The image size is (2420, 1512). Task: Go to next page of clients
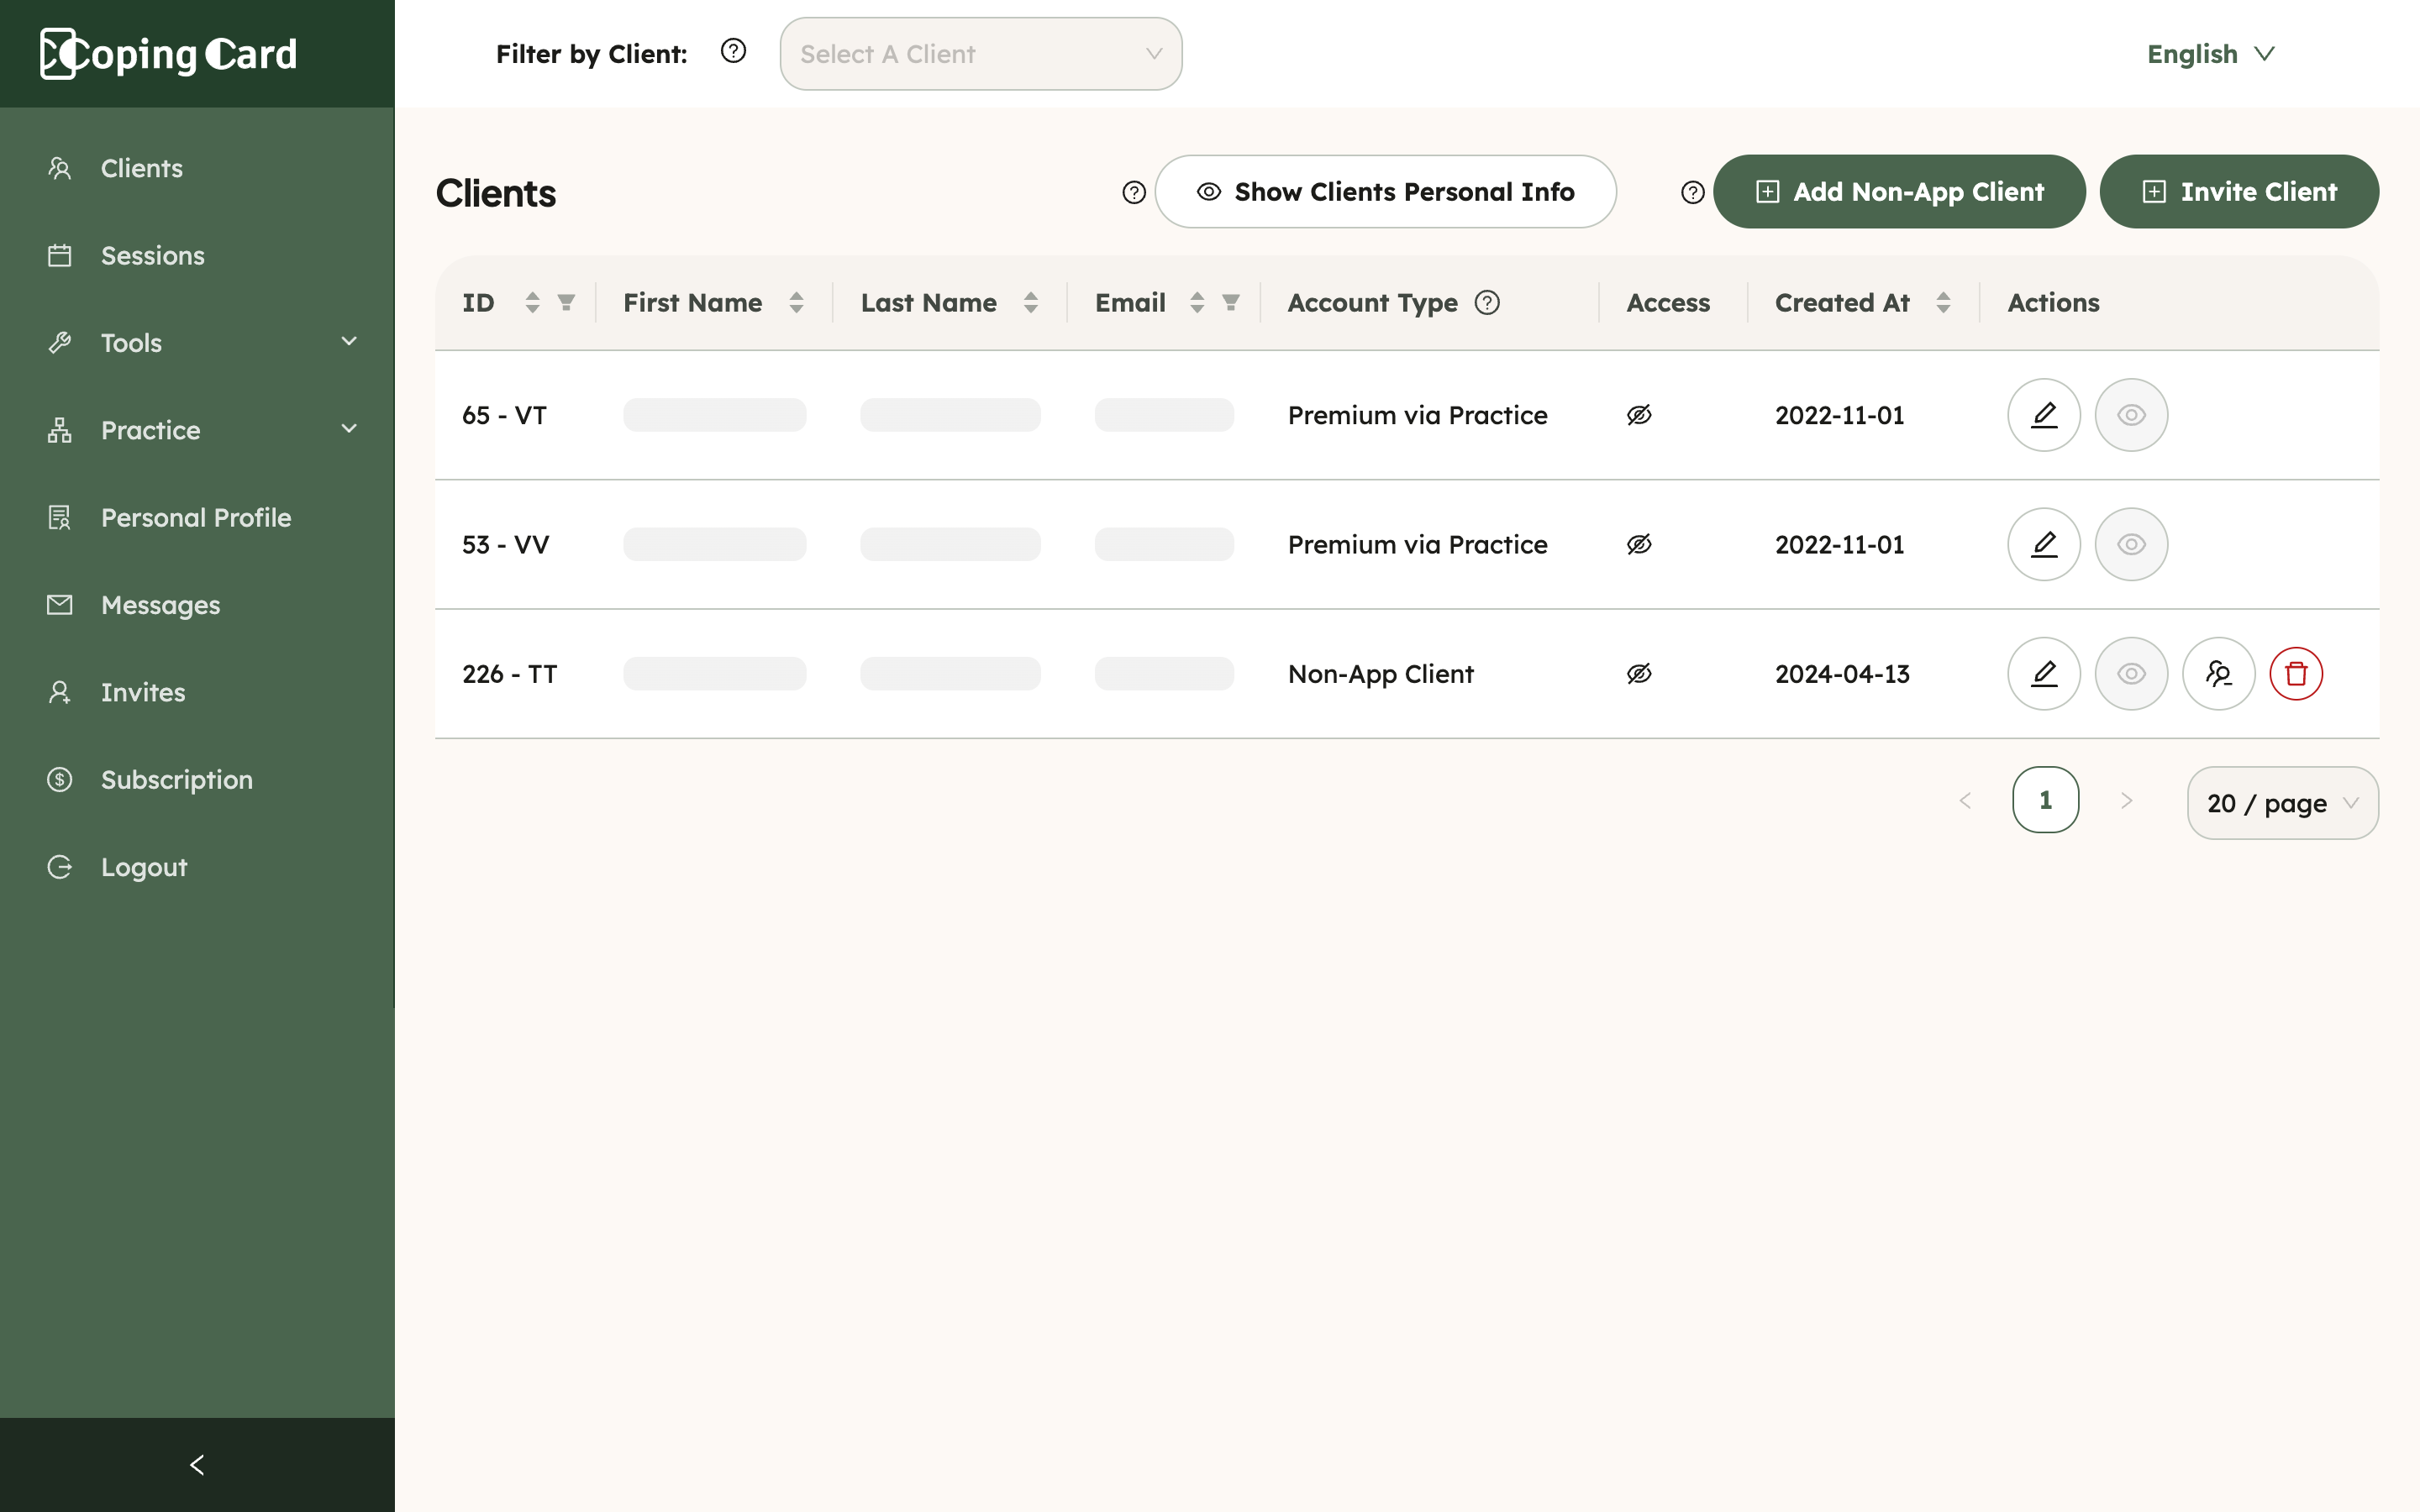point(2126,800)
